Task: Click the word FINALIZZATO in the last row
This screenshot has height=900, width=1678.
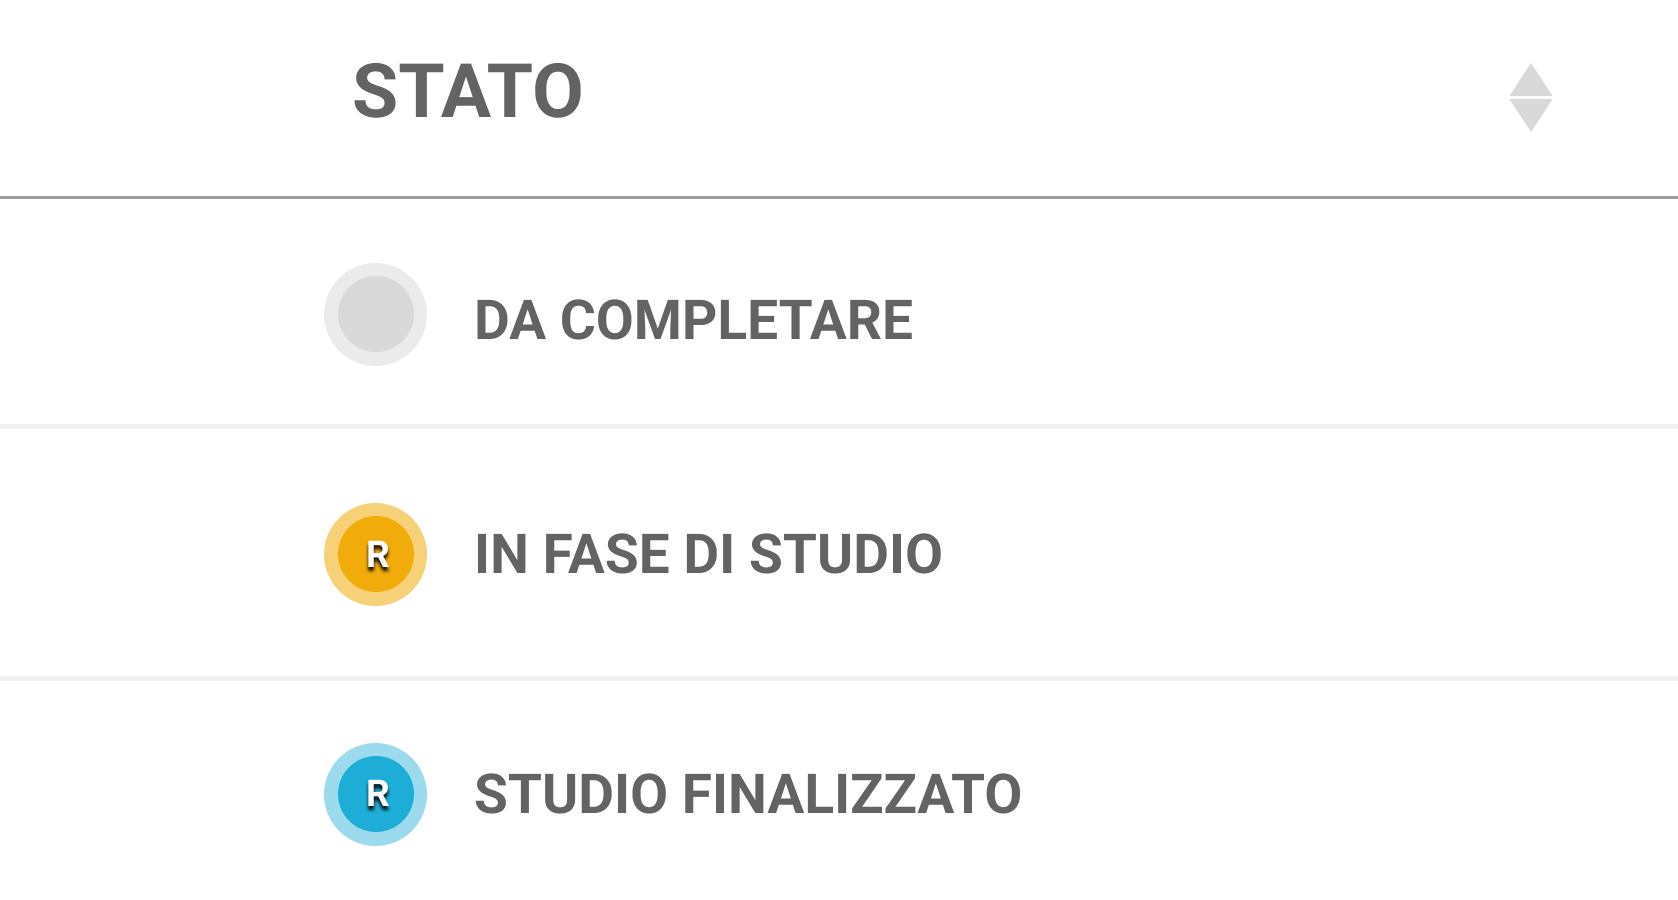Action: (x=851, y=794)
